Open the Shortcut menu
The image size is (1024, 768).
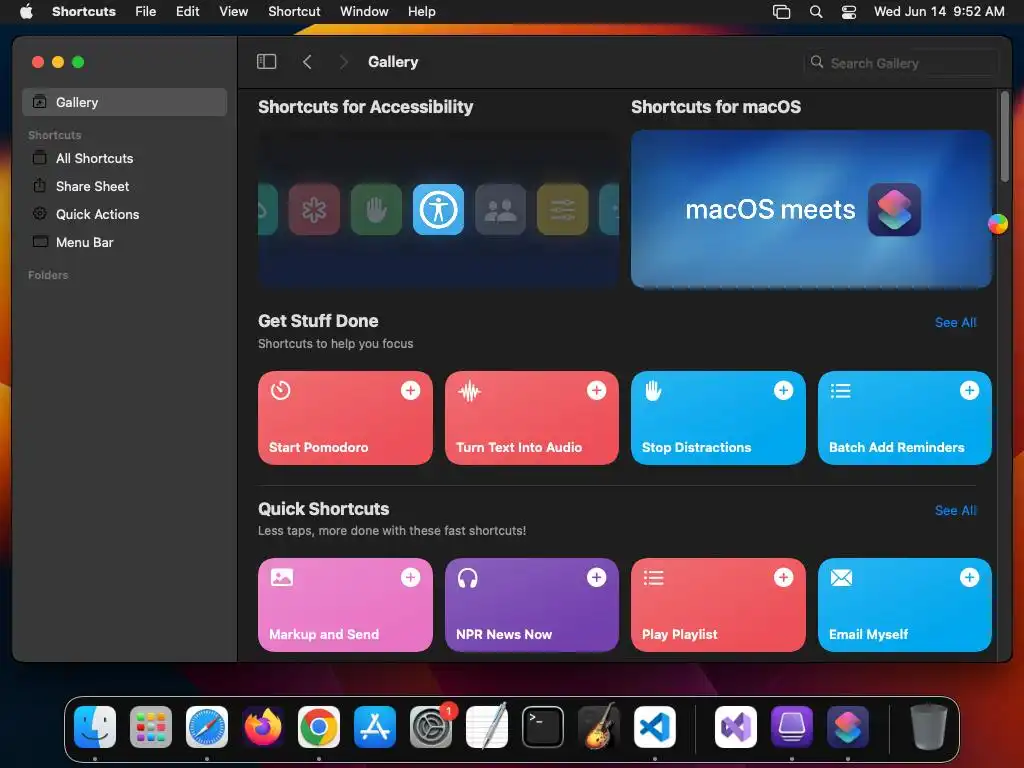tap(294, 11)
